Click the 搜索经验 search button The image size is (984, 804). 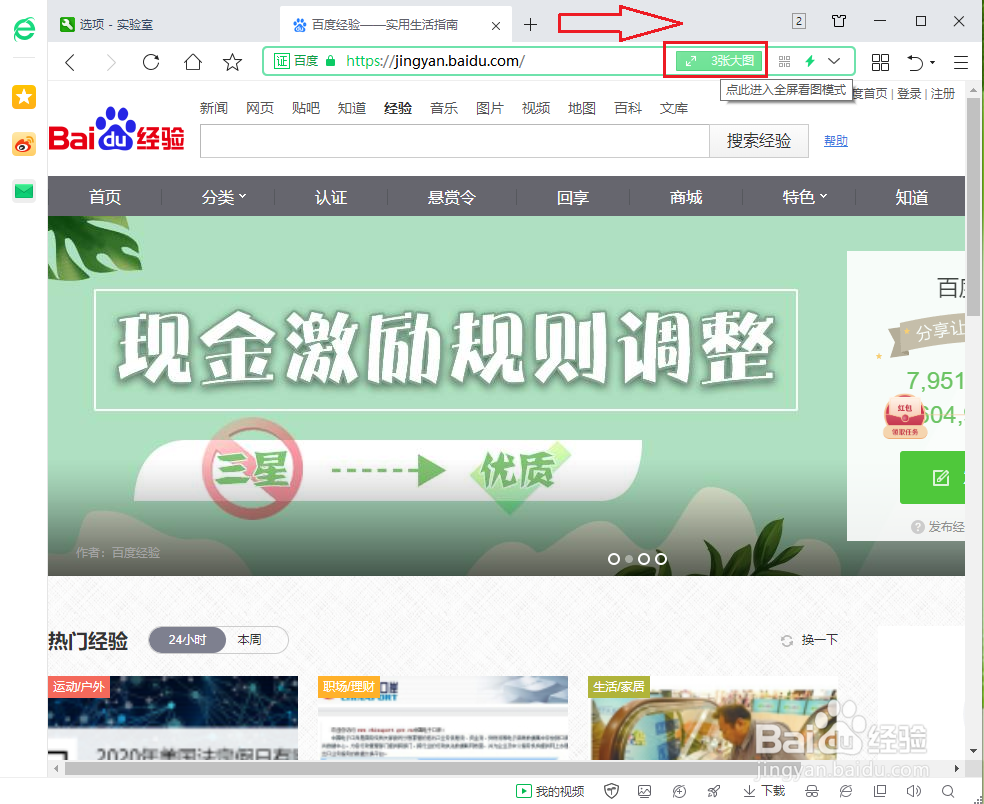pos(758,141)
